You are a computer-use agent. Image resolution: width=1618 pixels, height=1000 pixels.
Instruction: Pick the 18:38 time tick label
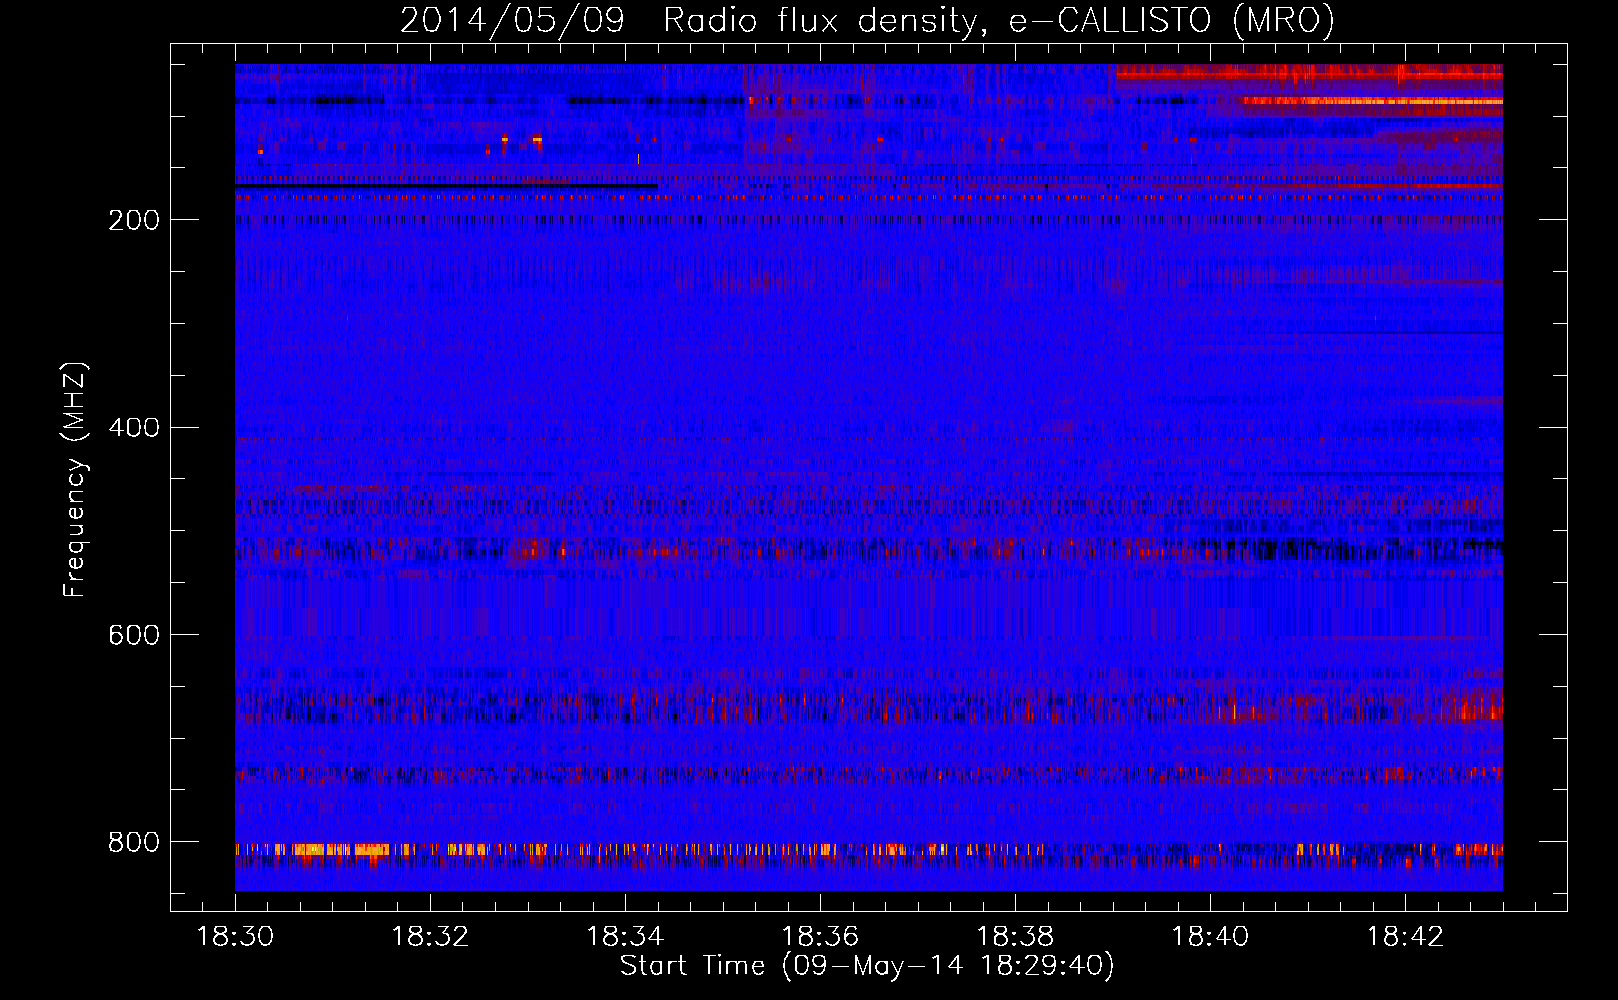coord(1015,937)
